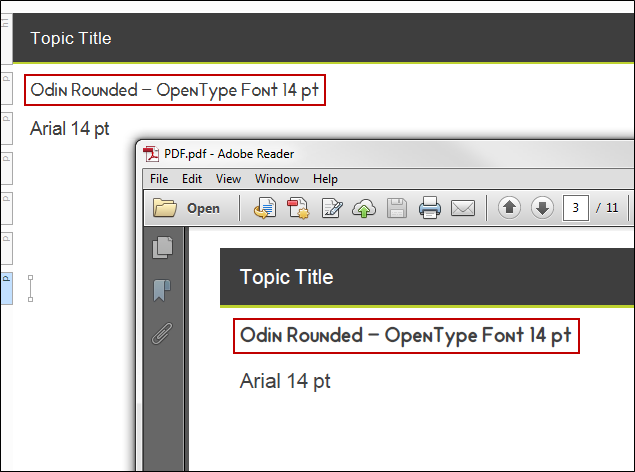Screen dimensions: 635x472
Task: Open the View menu
Action: [x=228, y=179]
